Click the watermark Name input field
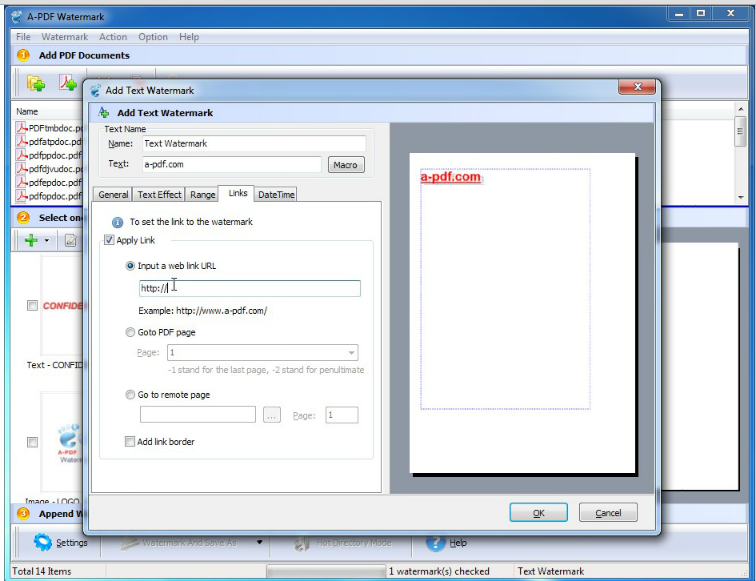 point(254,144)
